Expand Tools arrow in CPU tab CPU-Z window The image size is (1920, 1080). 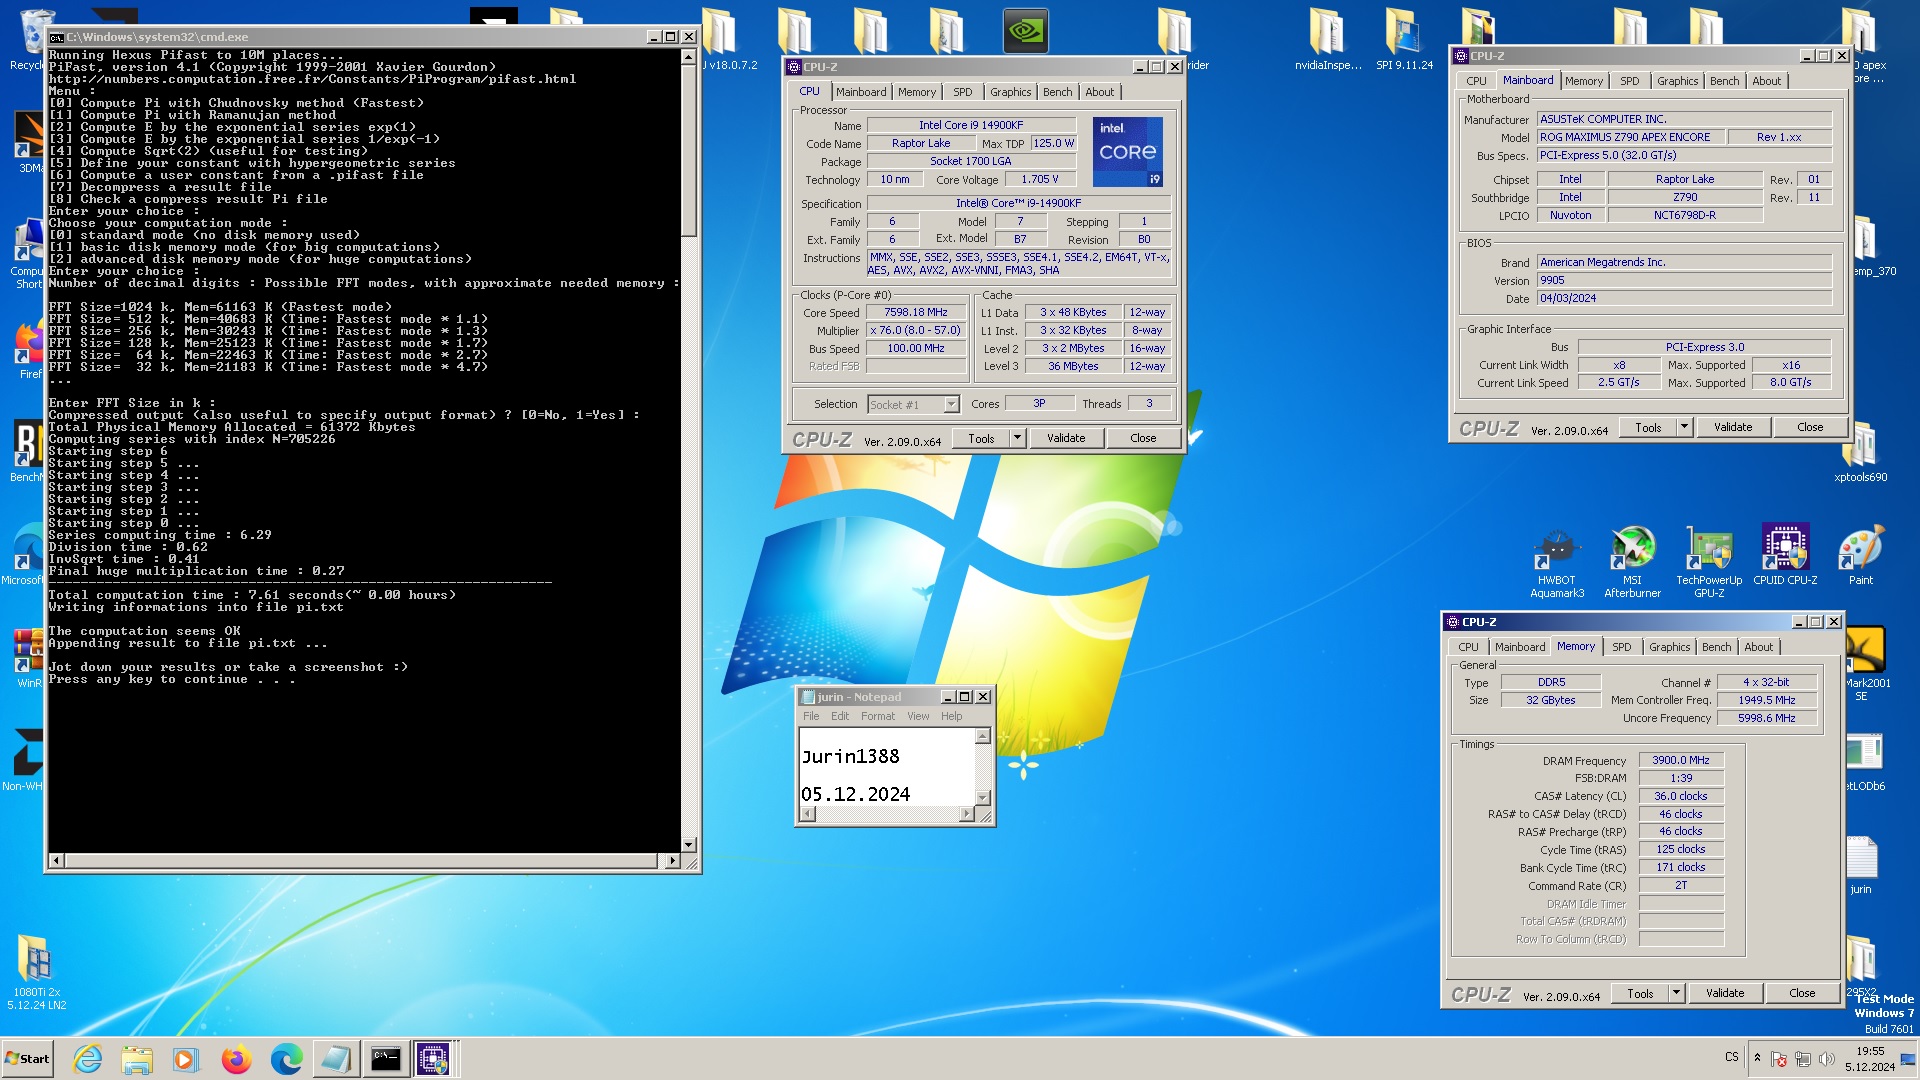coord(1017,438)
